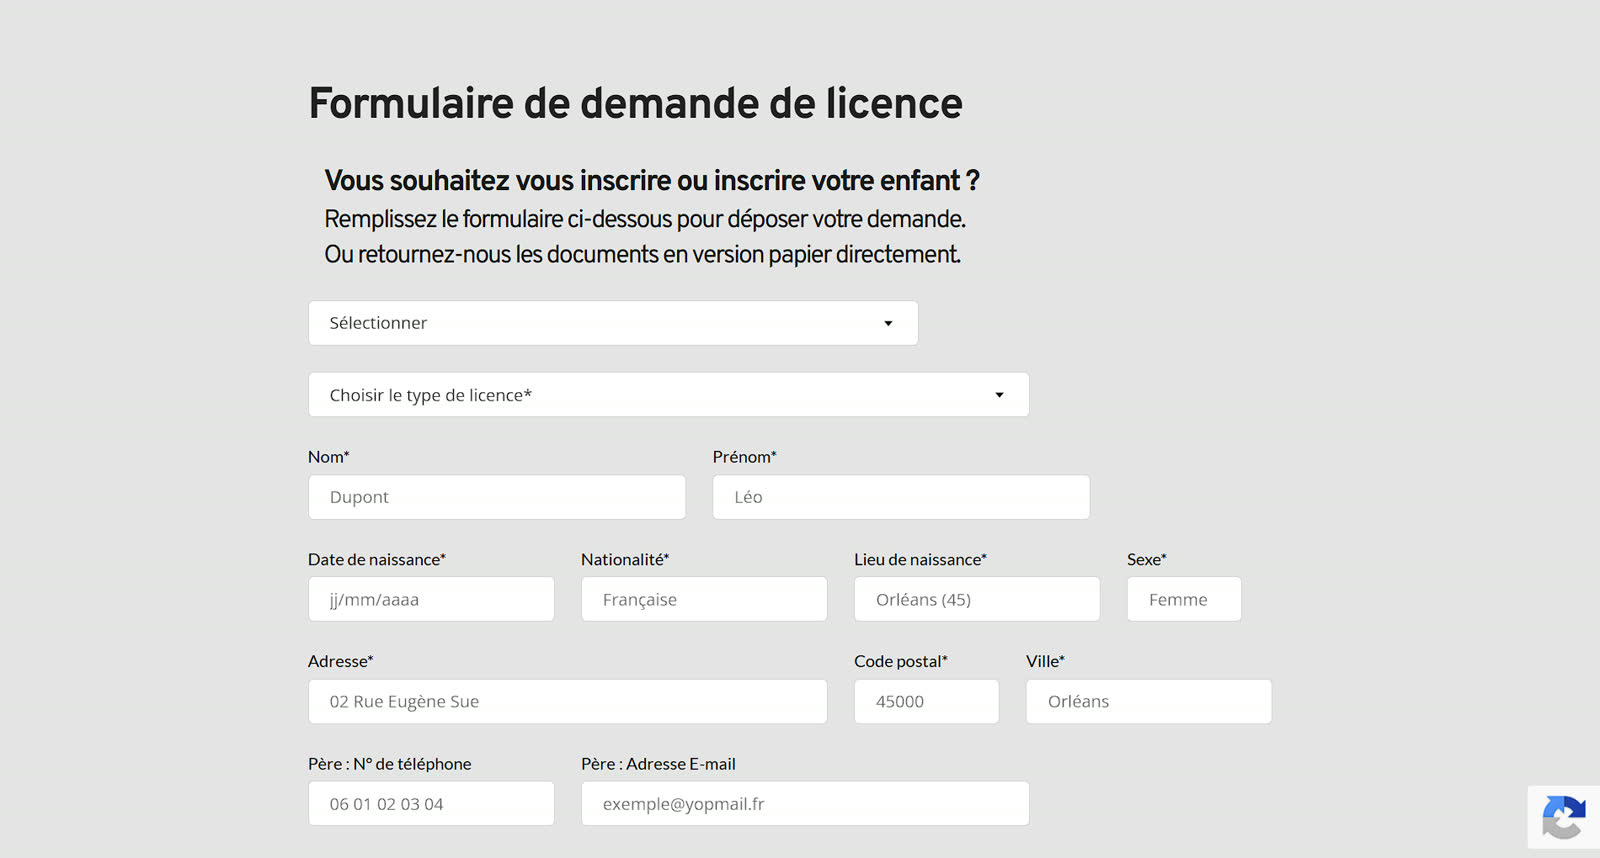This screenshot has height=858, width=1600.
Task: Focus the Père Adresse E-mail field
Action: click(805, 803)
